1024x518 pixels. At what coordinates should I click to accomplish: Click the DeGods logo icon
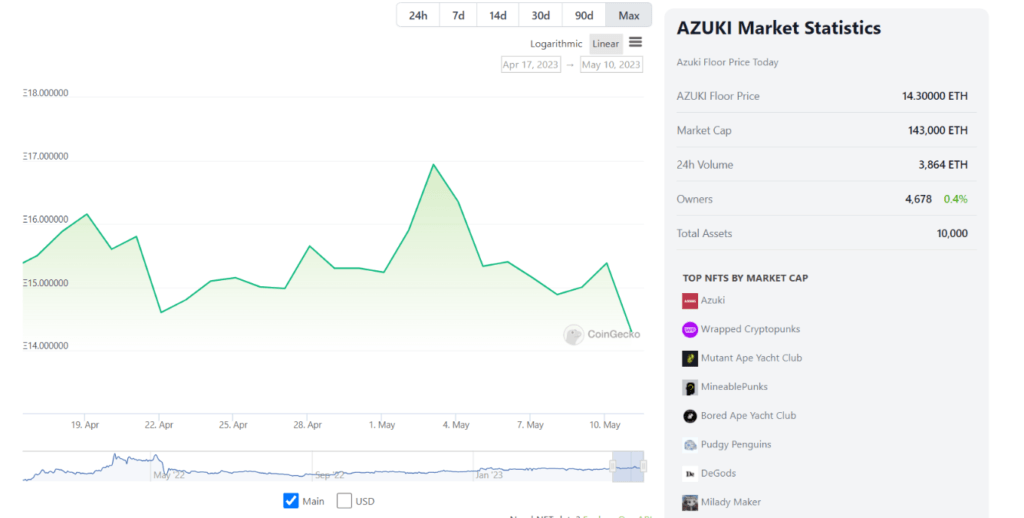[x=690, y=474]
